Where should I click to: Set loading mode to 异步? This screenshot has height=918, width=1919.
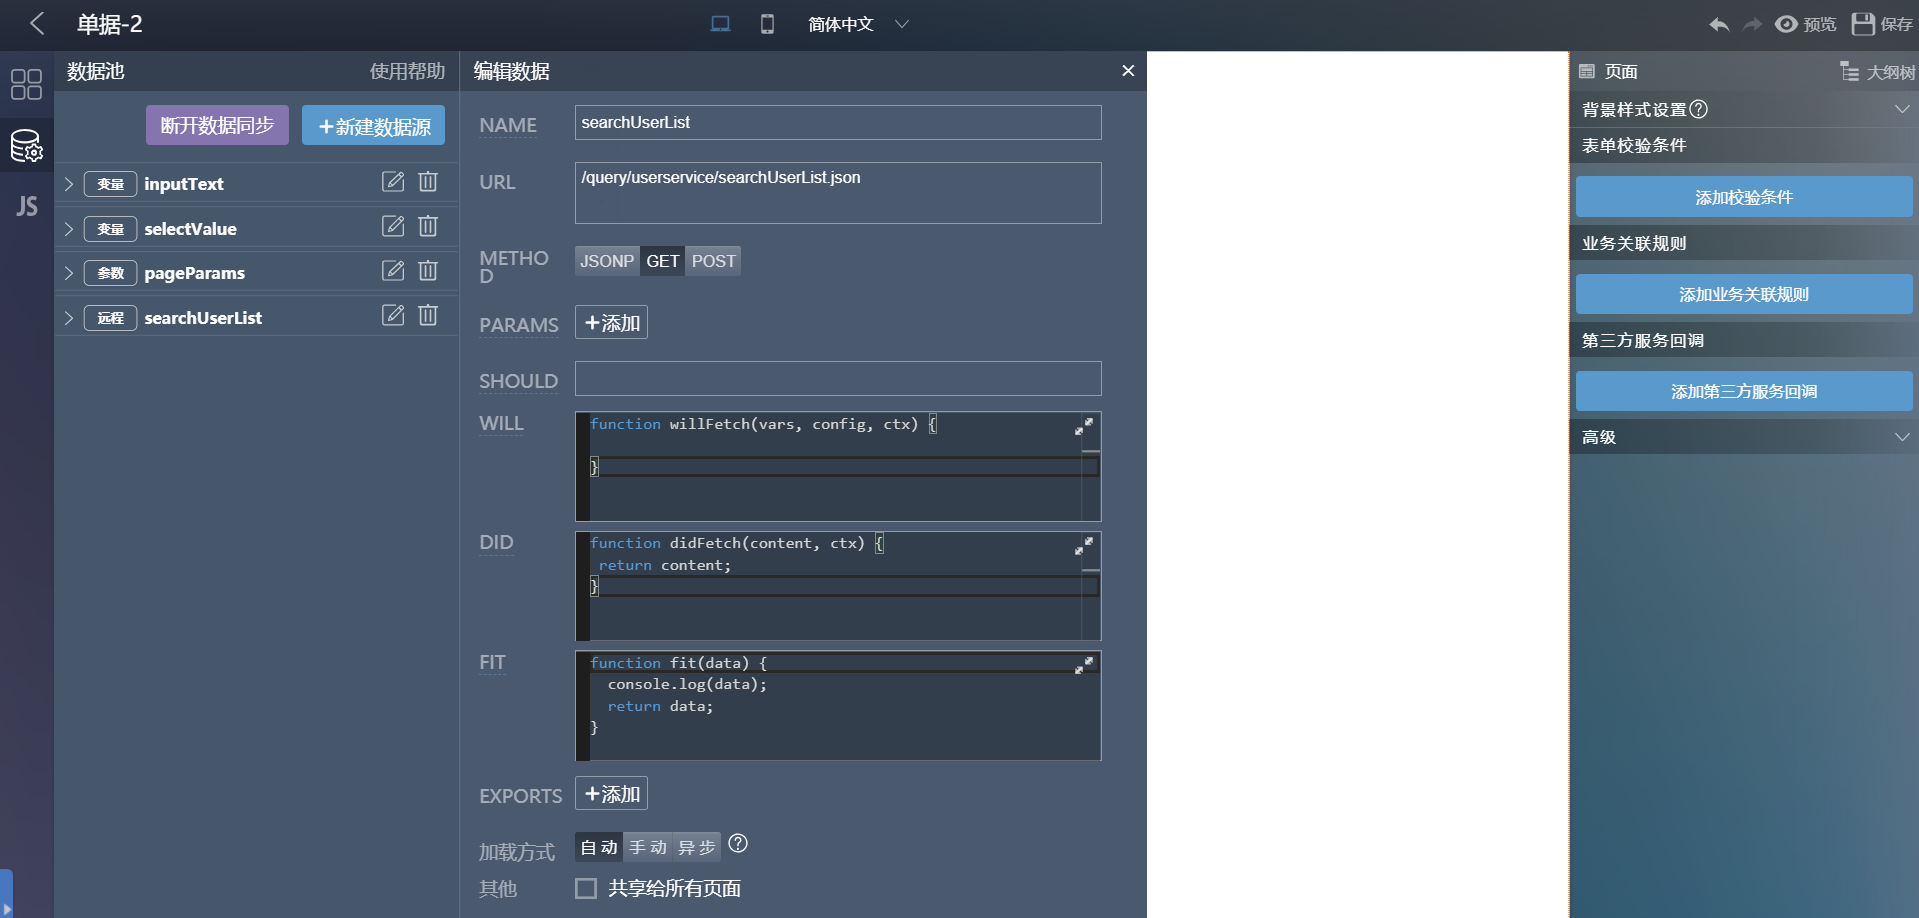[x=697, y=847]
